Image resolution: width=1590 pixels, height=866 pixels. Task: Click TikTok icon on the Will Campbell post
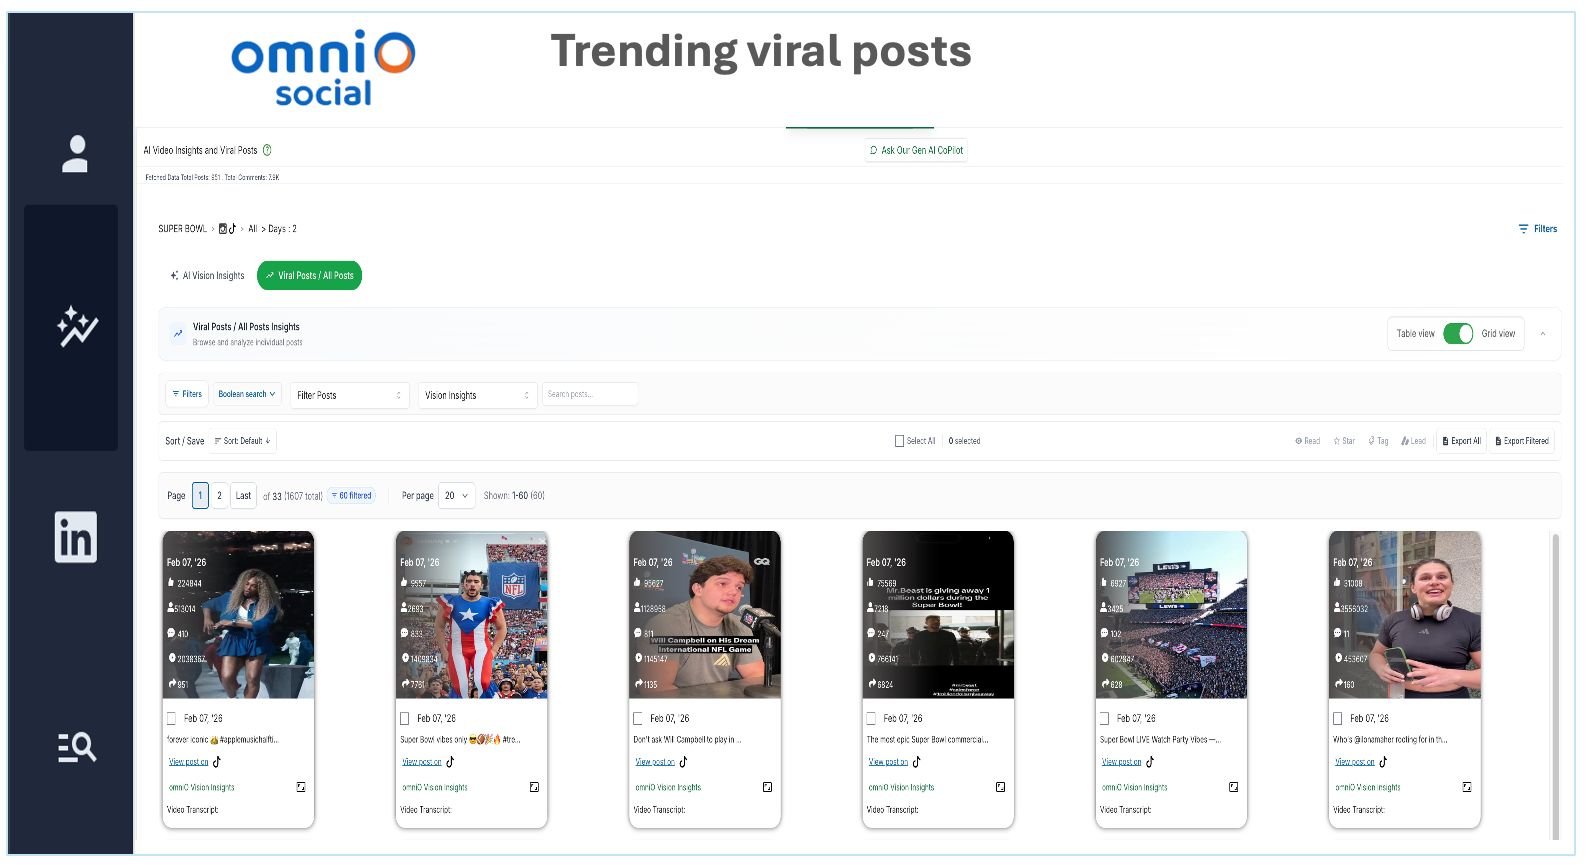(683, 762)
